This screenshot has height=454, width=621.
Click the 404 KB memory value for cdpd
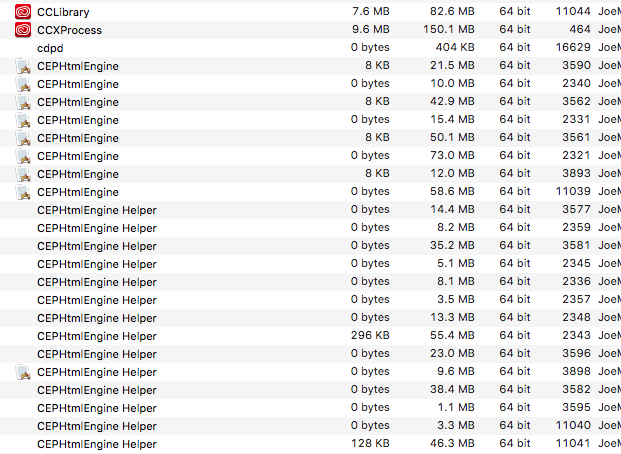pyautogui.click(x=455, y=48)
